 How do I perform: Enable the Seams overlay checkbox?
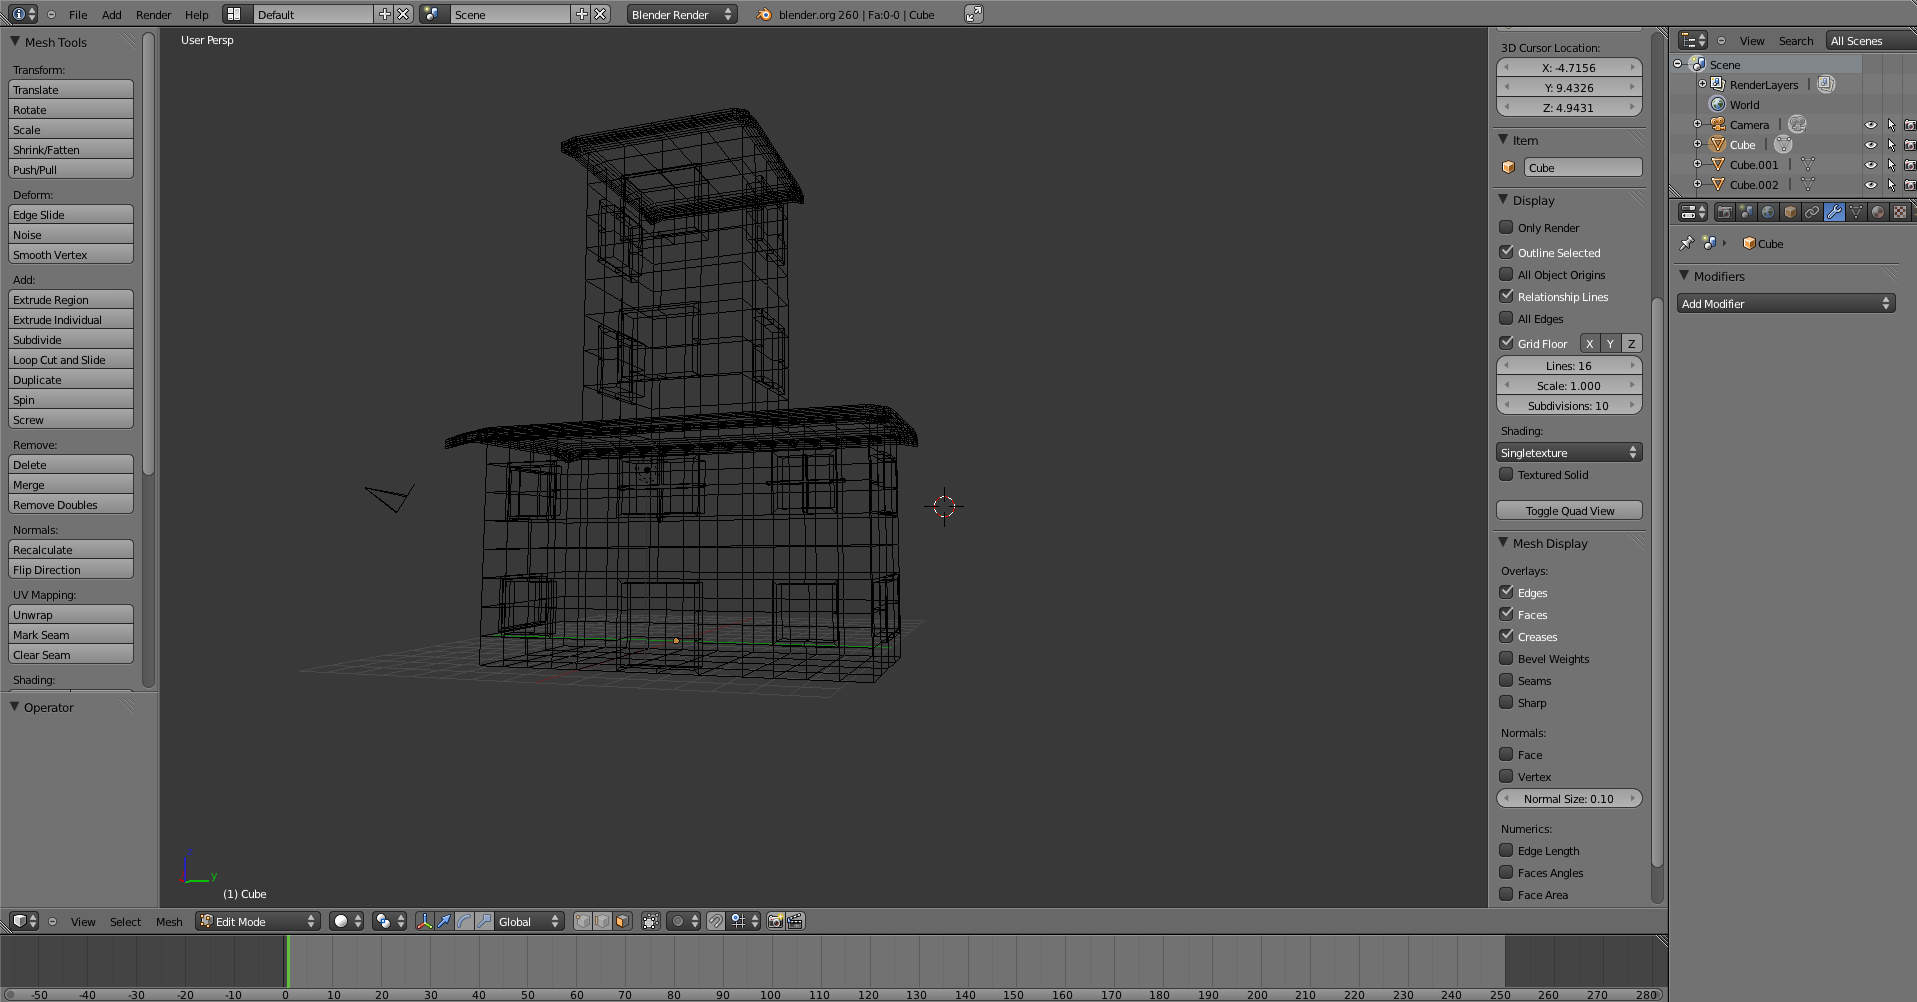tap(1506, 680)
